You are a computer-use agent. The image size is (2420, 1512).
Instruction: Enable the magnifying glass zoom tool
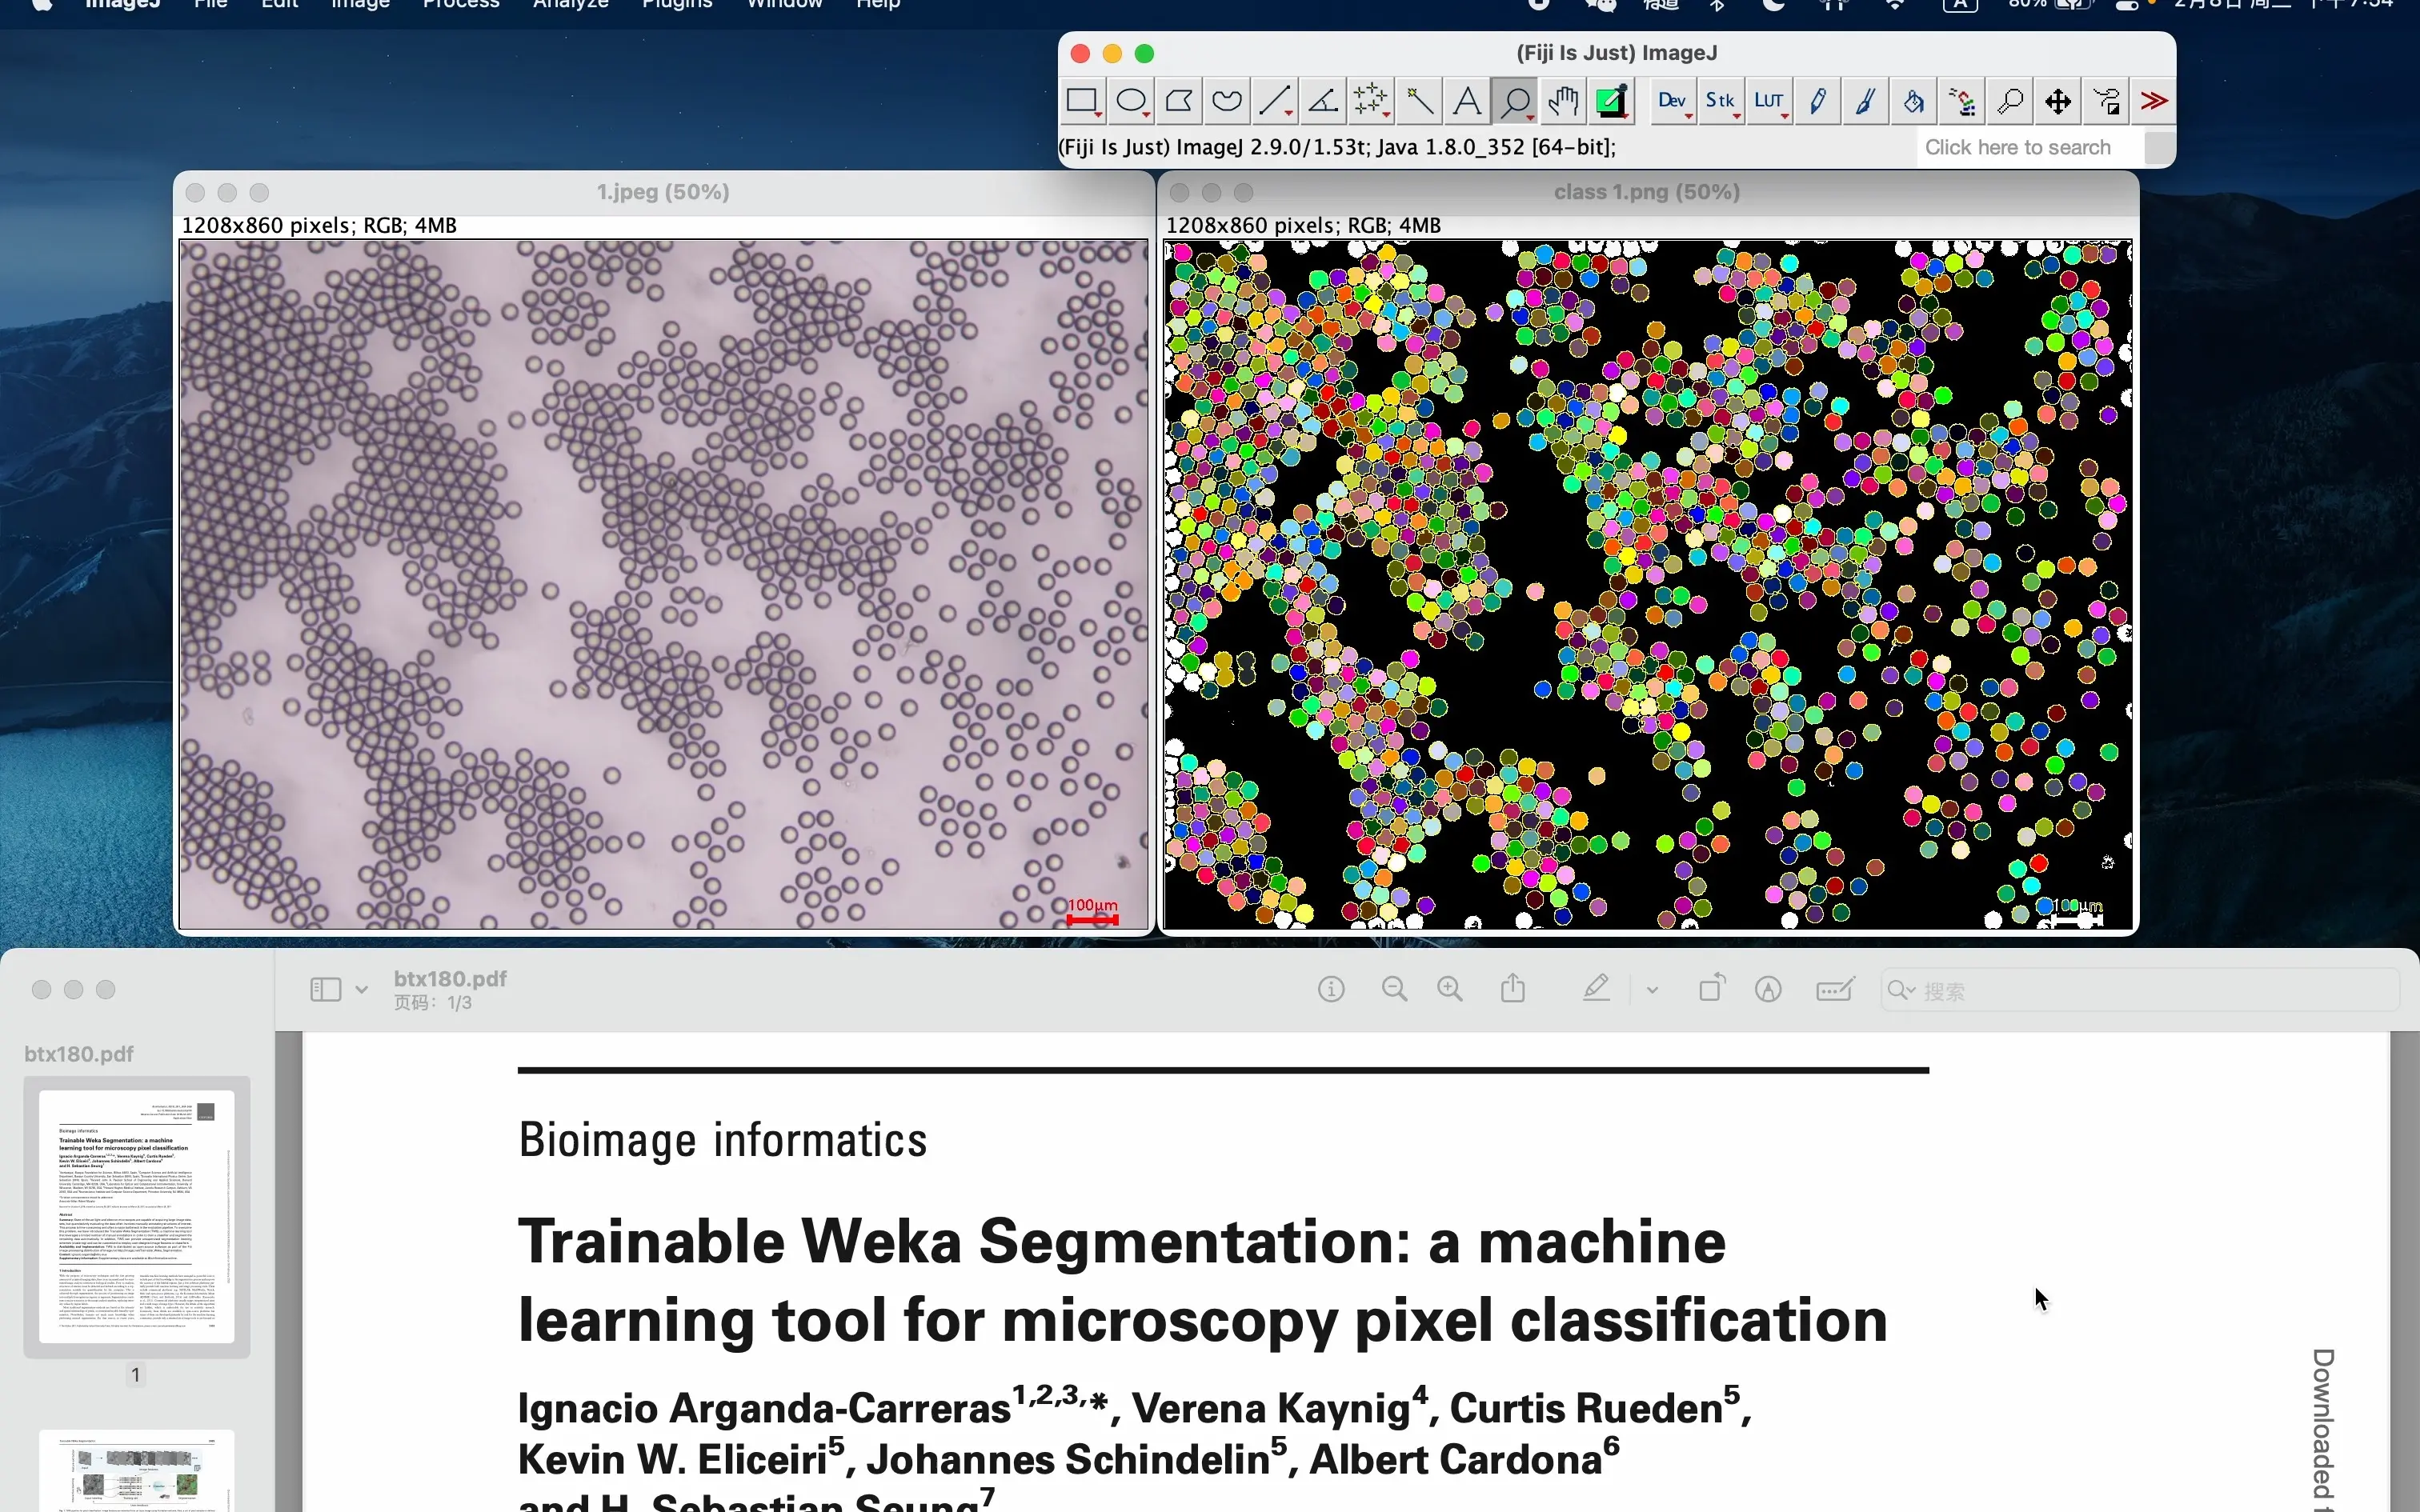1514,100
